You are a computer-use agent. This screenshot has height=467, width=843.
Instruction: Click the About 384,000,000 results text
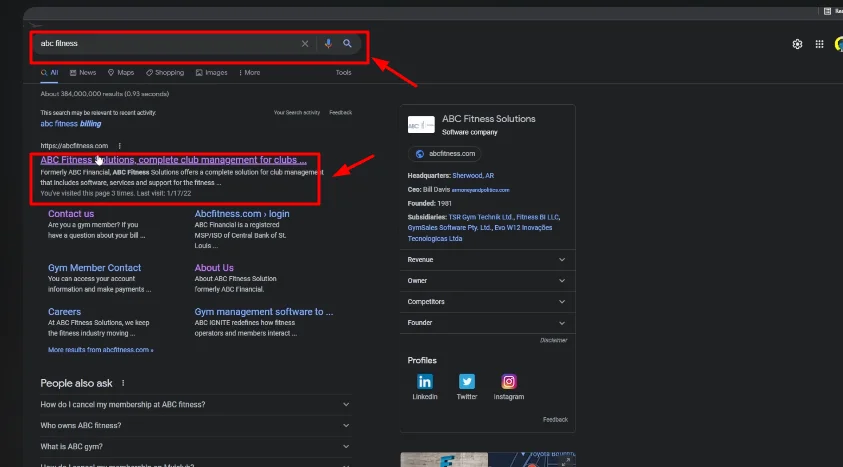click(x=105, y=94)
